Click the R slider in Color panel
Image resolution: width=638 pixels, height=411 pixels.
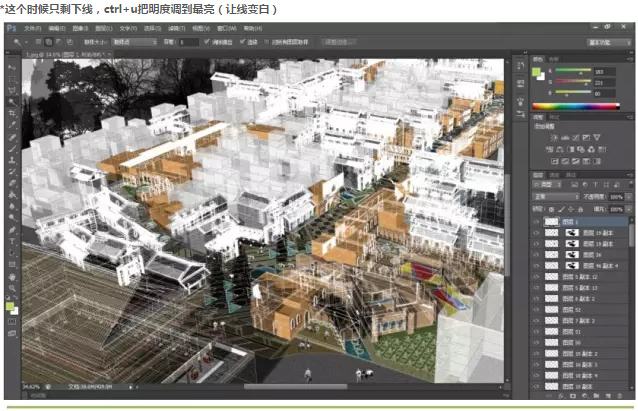[x=573, y=71]
